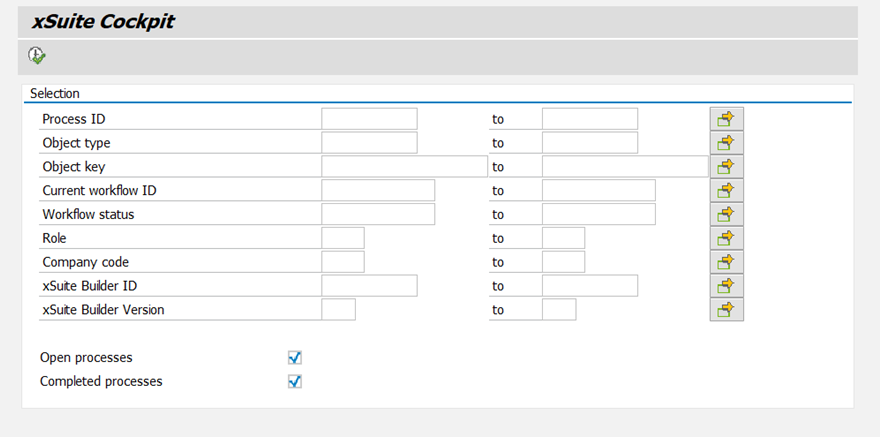
Task: Open multiple selection for Process ID
Action: point(726,119)
